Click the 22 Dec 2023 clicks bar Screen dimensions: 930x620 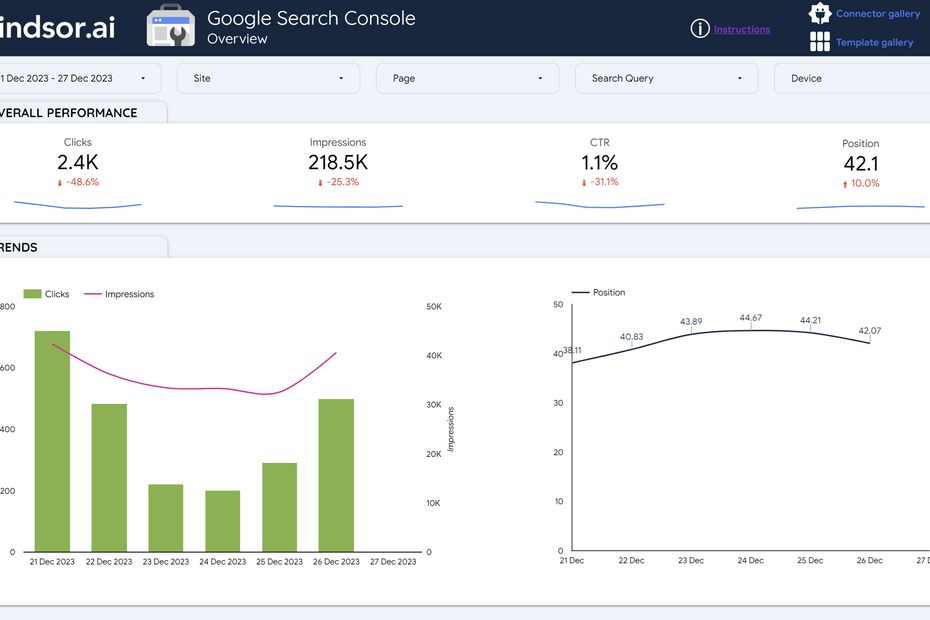pos(109,478)
